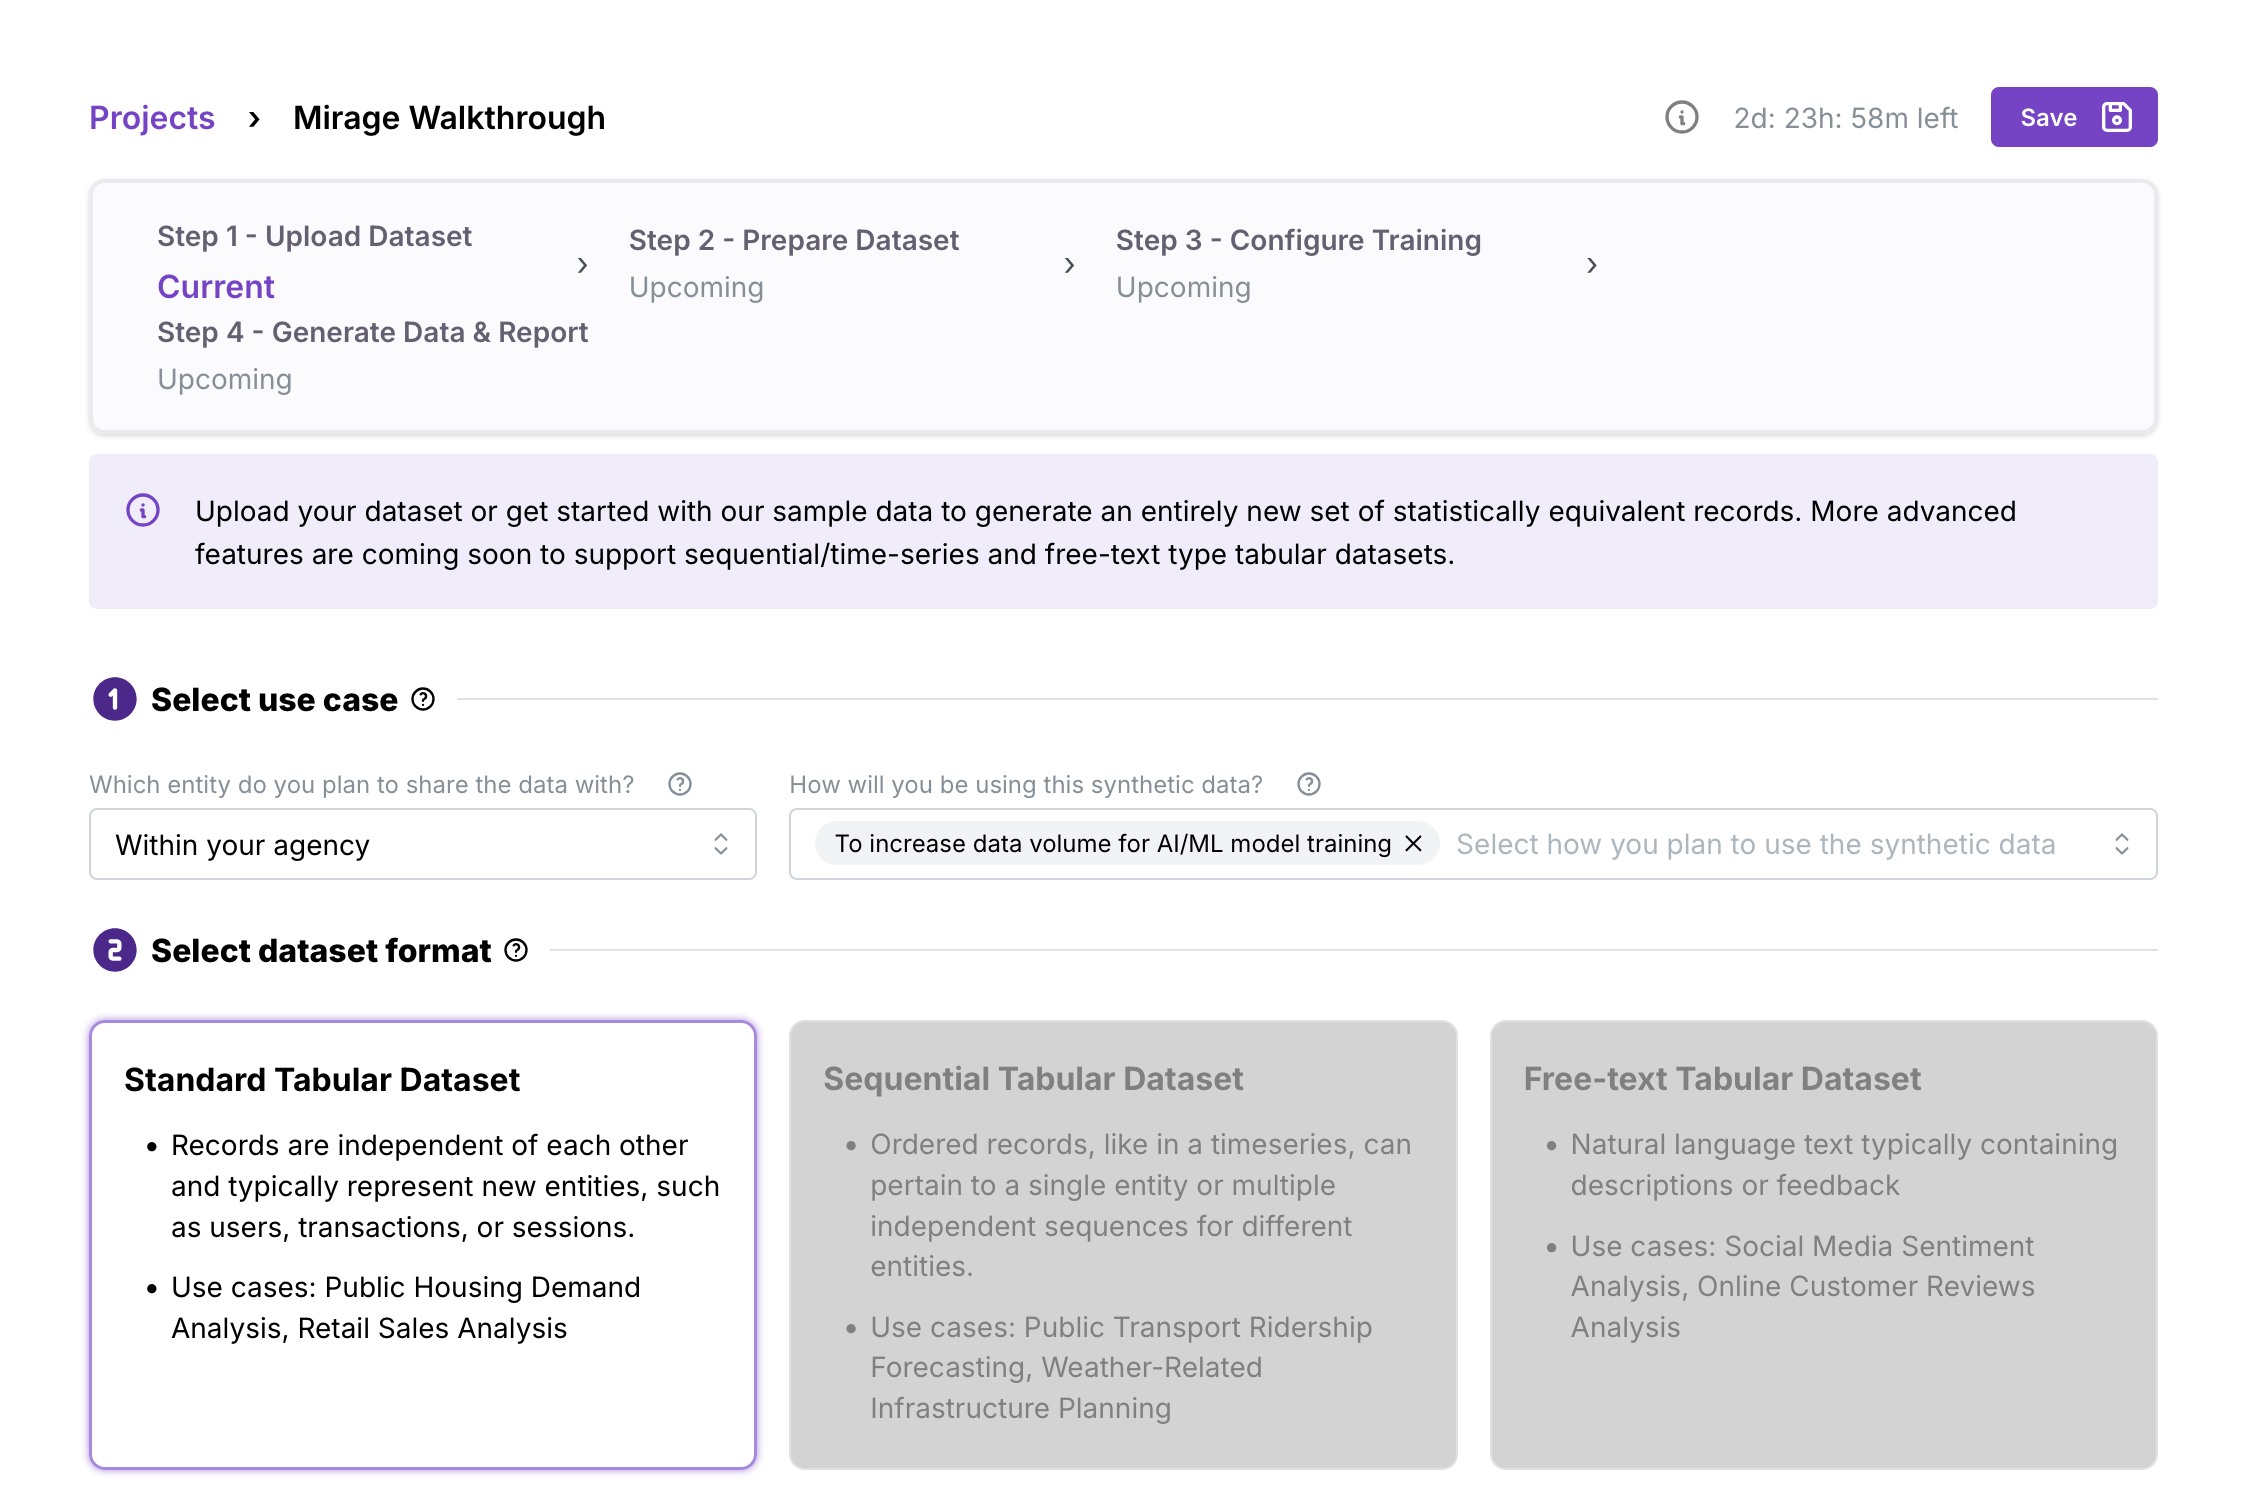Click the help icon next to Select dataset format
Viewport: 2254px width, 1502px height.
(x=516, y=950)
